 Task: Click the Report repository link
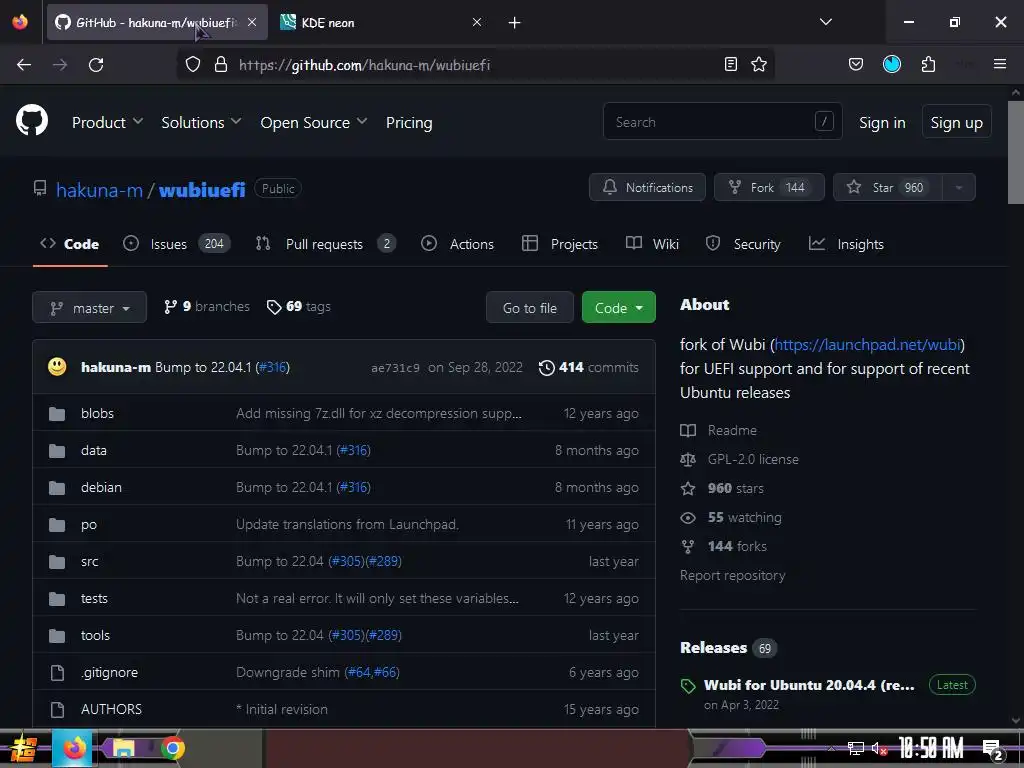pyautogui.click(x=732, y=575)
